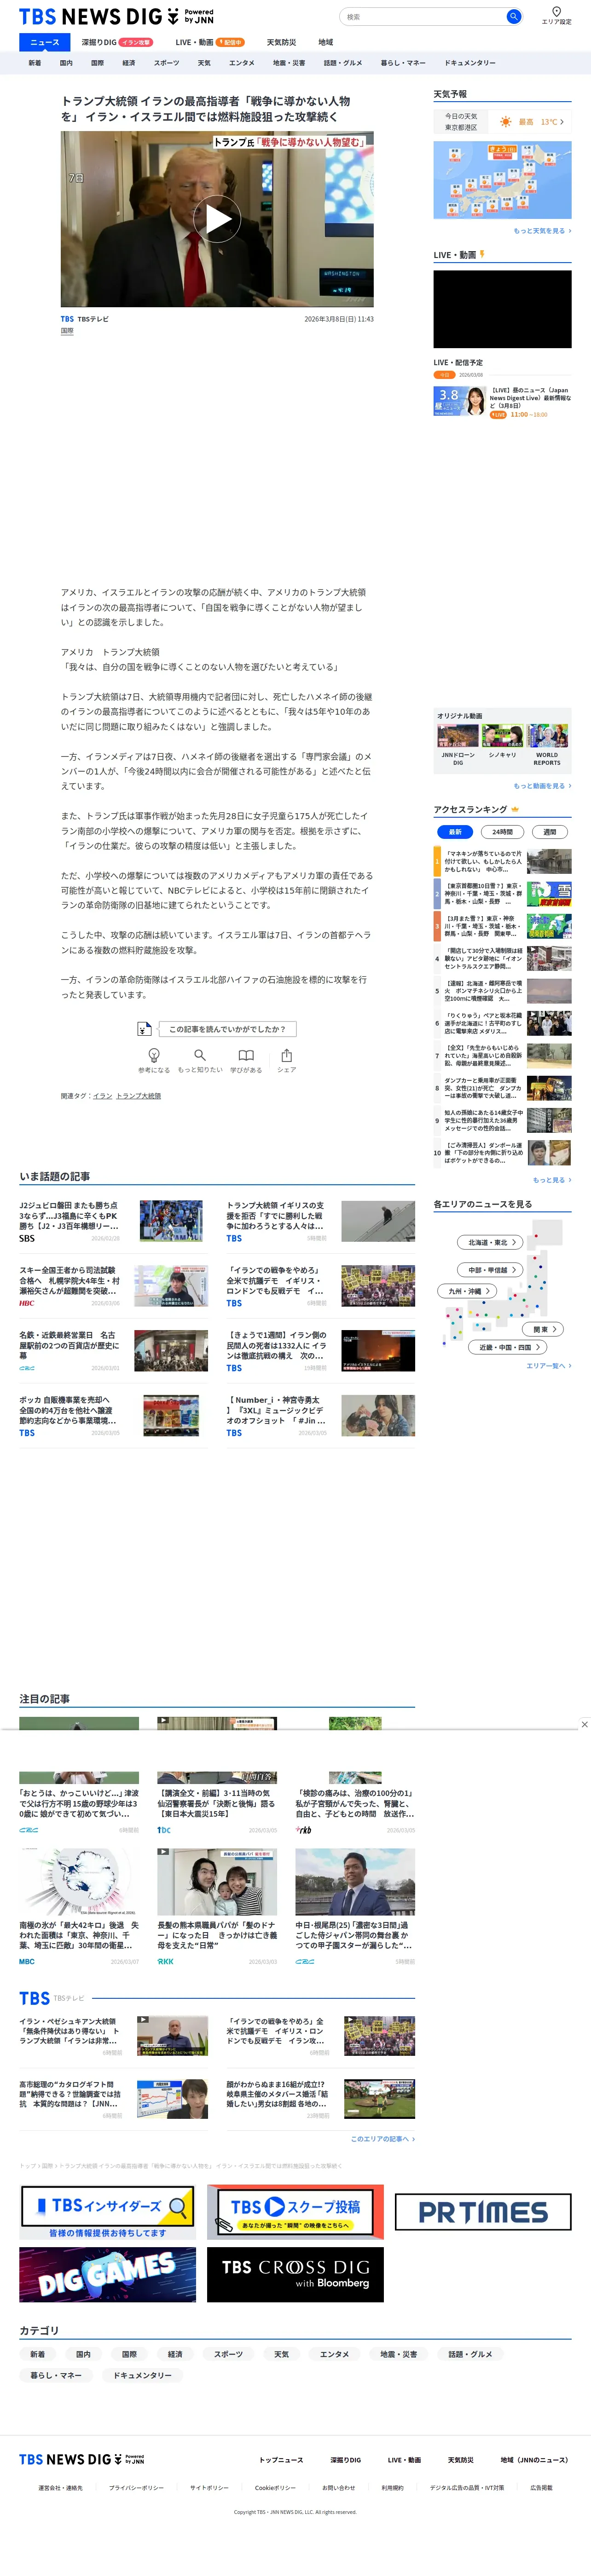The width and height of the screenshot is (591, 2576).
Task: Click もっと天気を見る link
Action: pyautogui.click(x=542, y=231)
